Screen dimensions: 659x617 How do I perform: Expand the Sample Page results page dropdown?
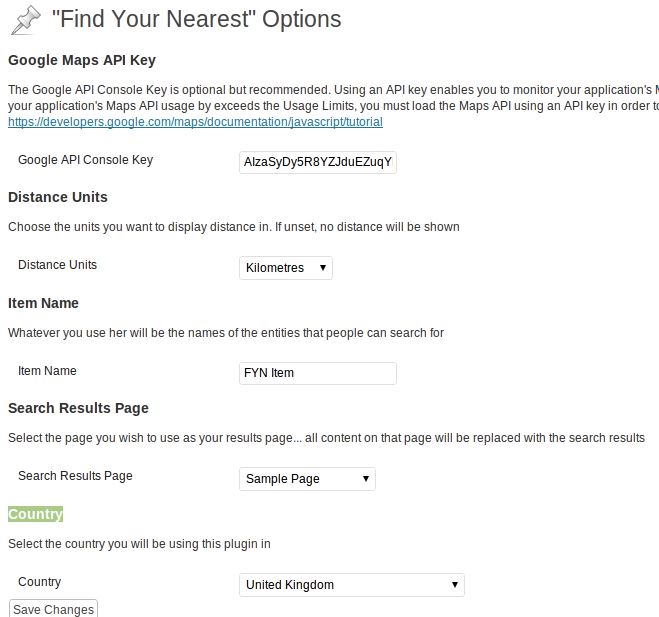[x=307, y=479]
